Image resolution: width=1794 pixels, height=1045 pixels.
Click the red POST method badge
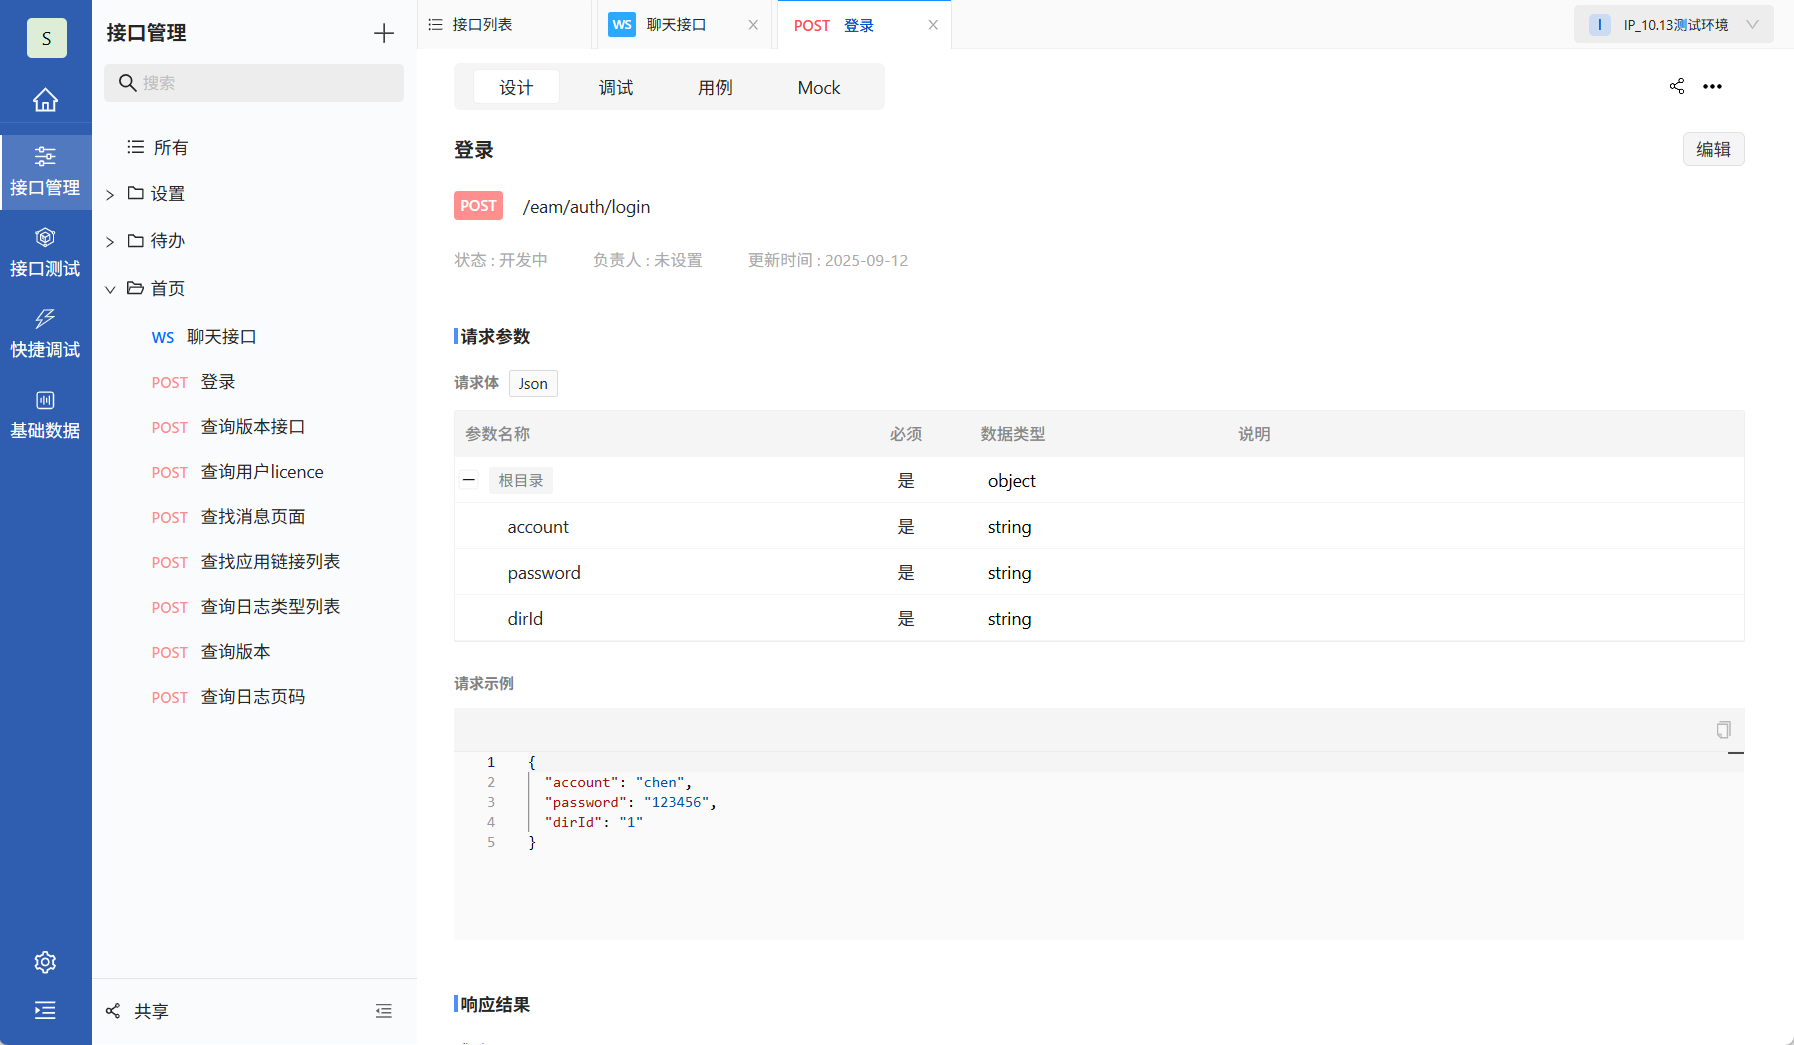(478, 206)
